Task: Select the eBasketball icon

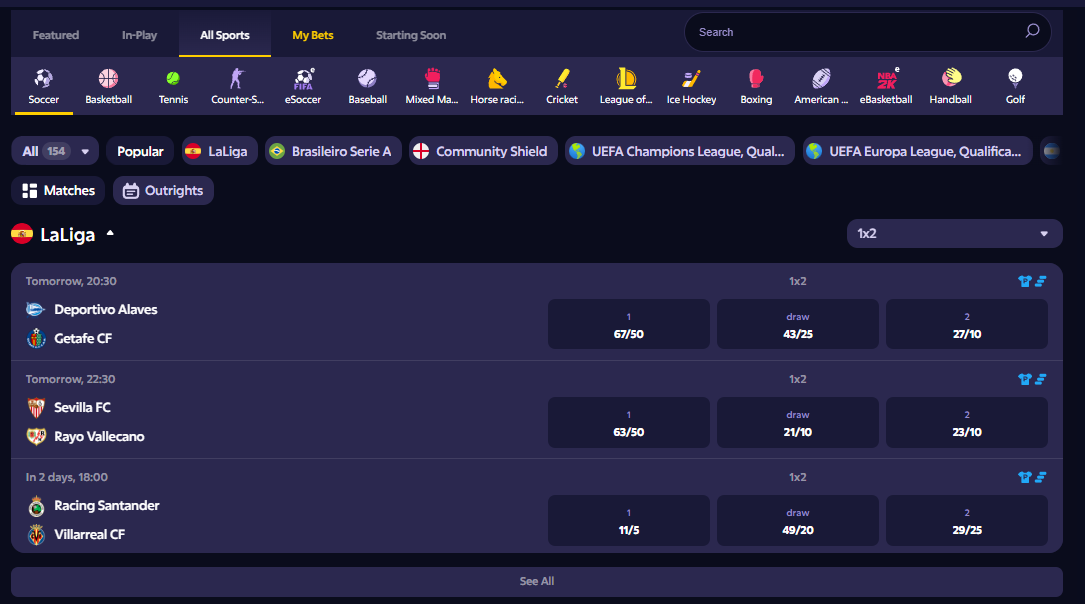Action: tap(886, 78)
